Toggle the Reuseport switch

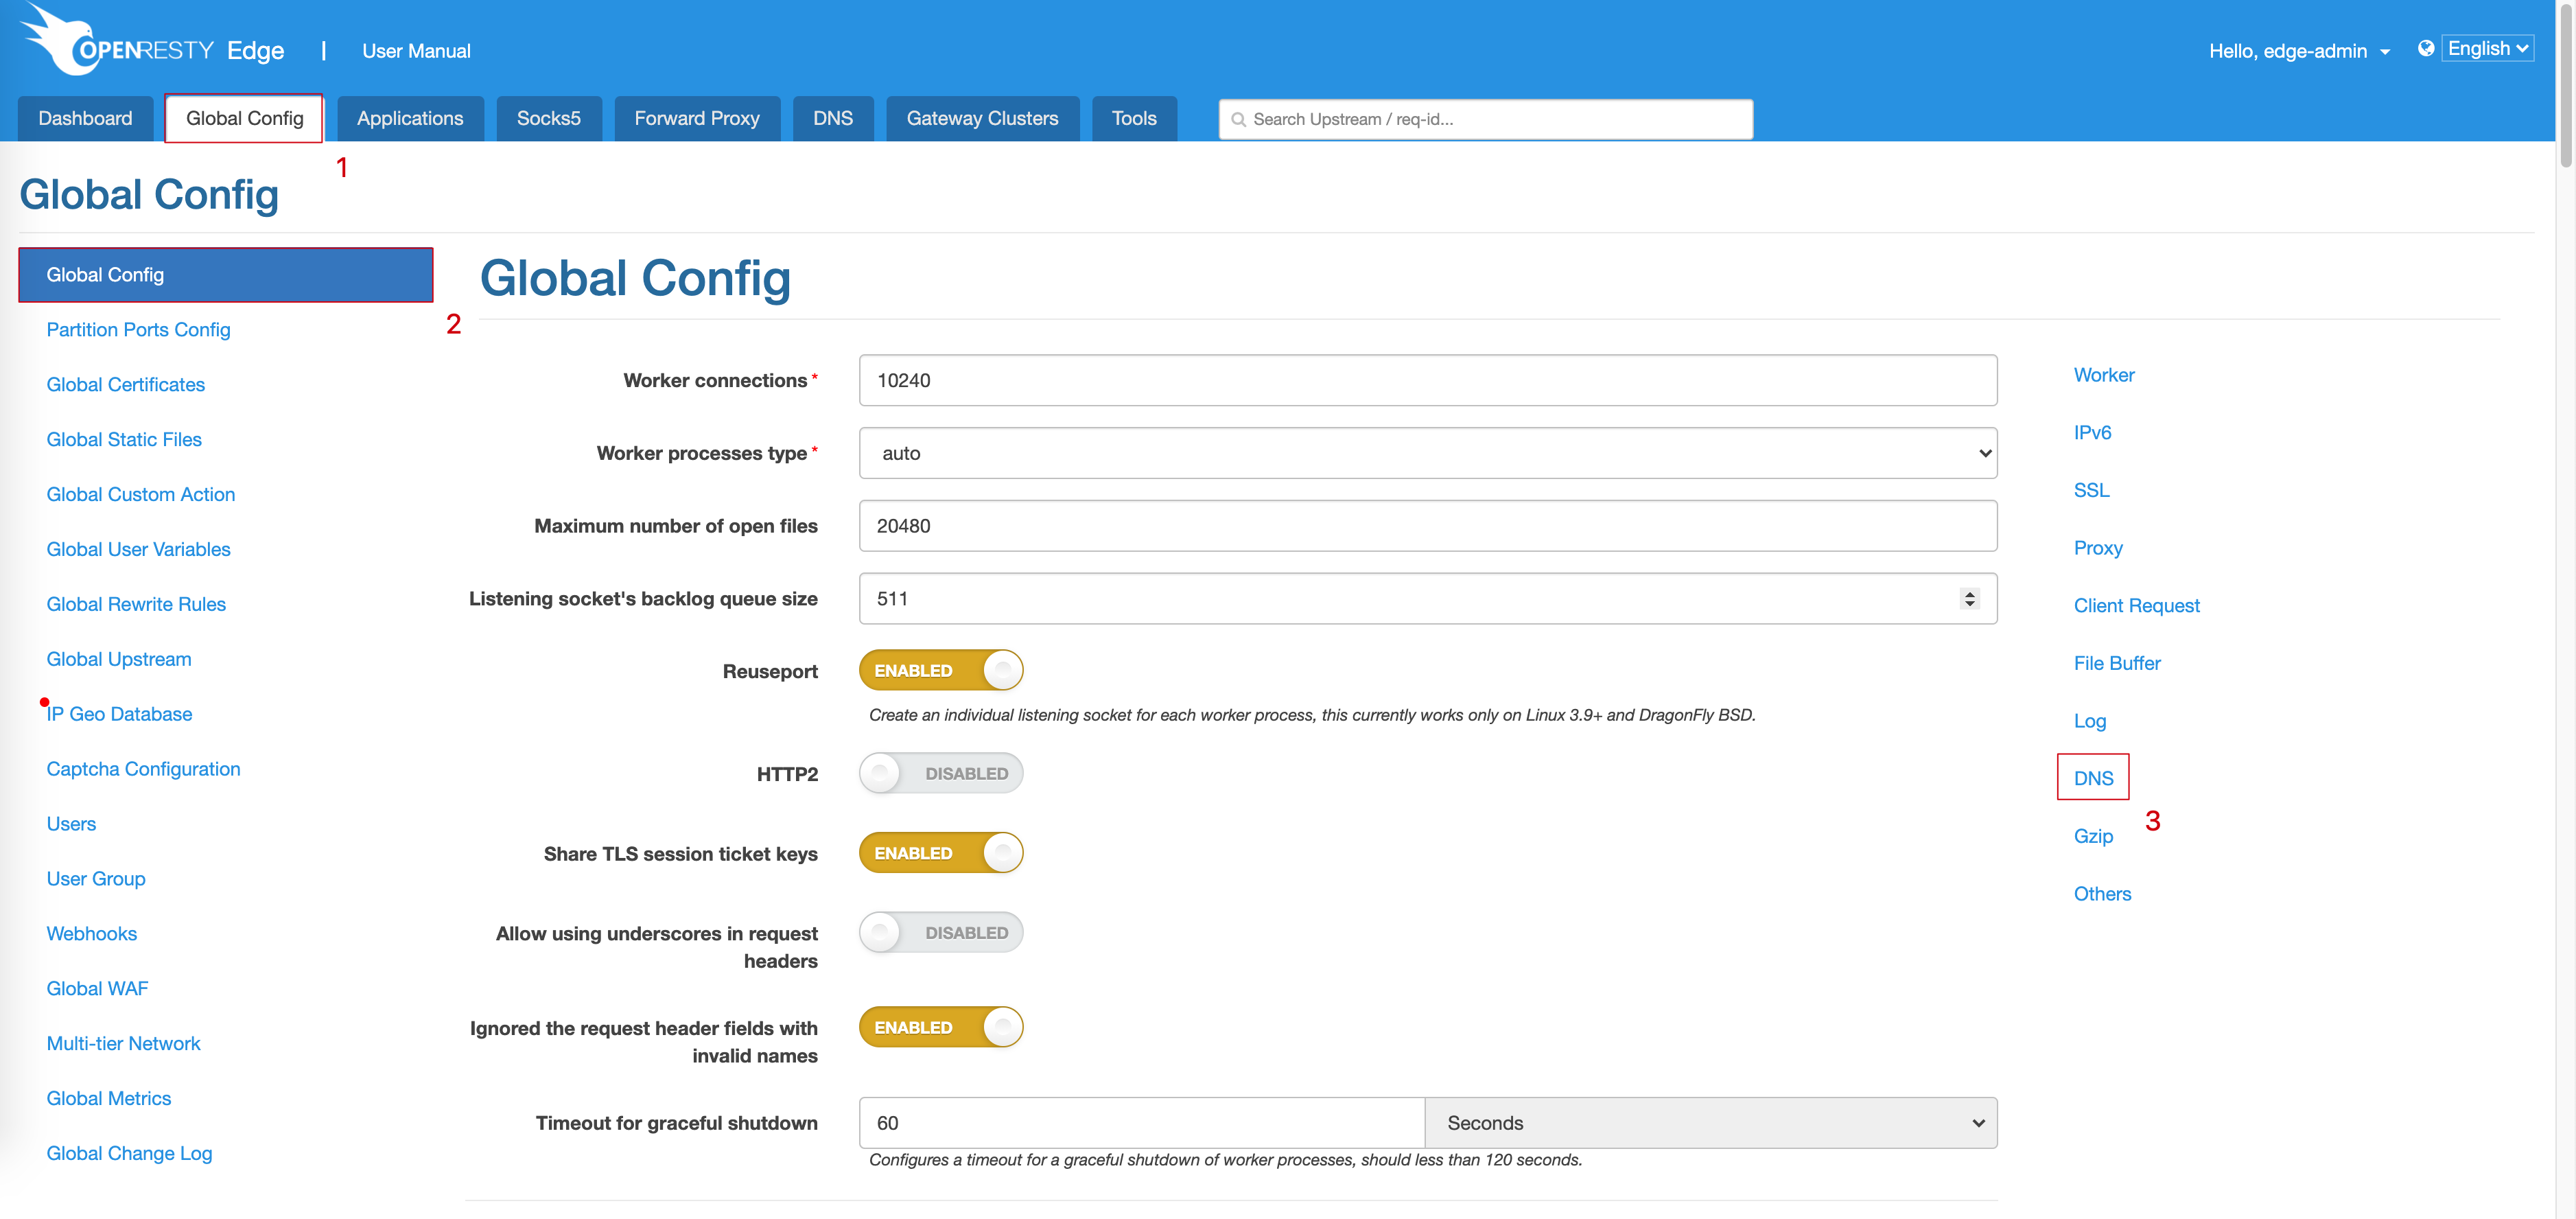tap(940, 670)
